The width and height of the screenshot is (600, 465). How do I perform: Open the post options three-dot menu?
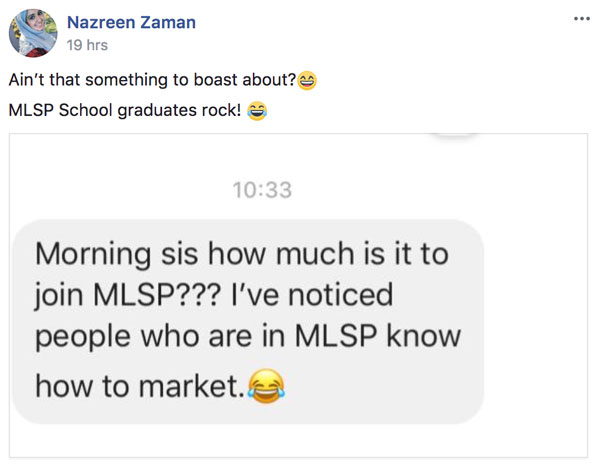coord(582,18)
